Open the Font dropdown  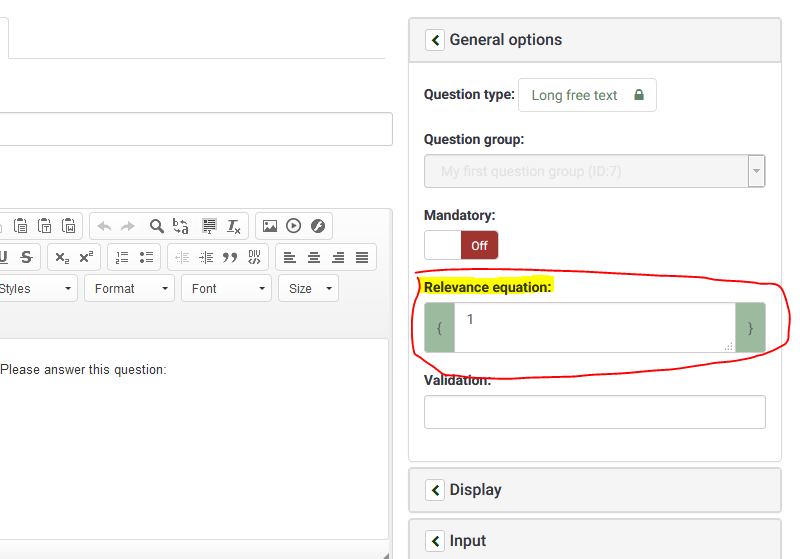click(226, 288)
